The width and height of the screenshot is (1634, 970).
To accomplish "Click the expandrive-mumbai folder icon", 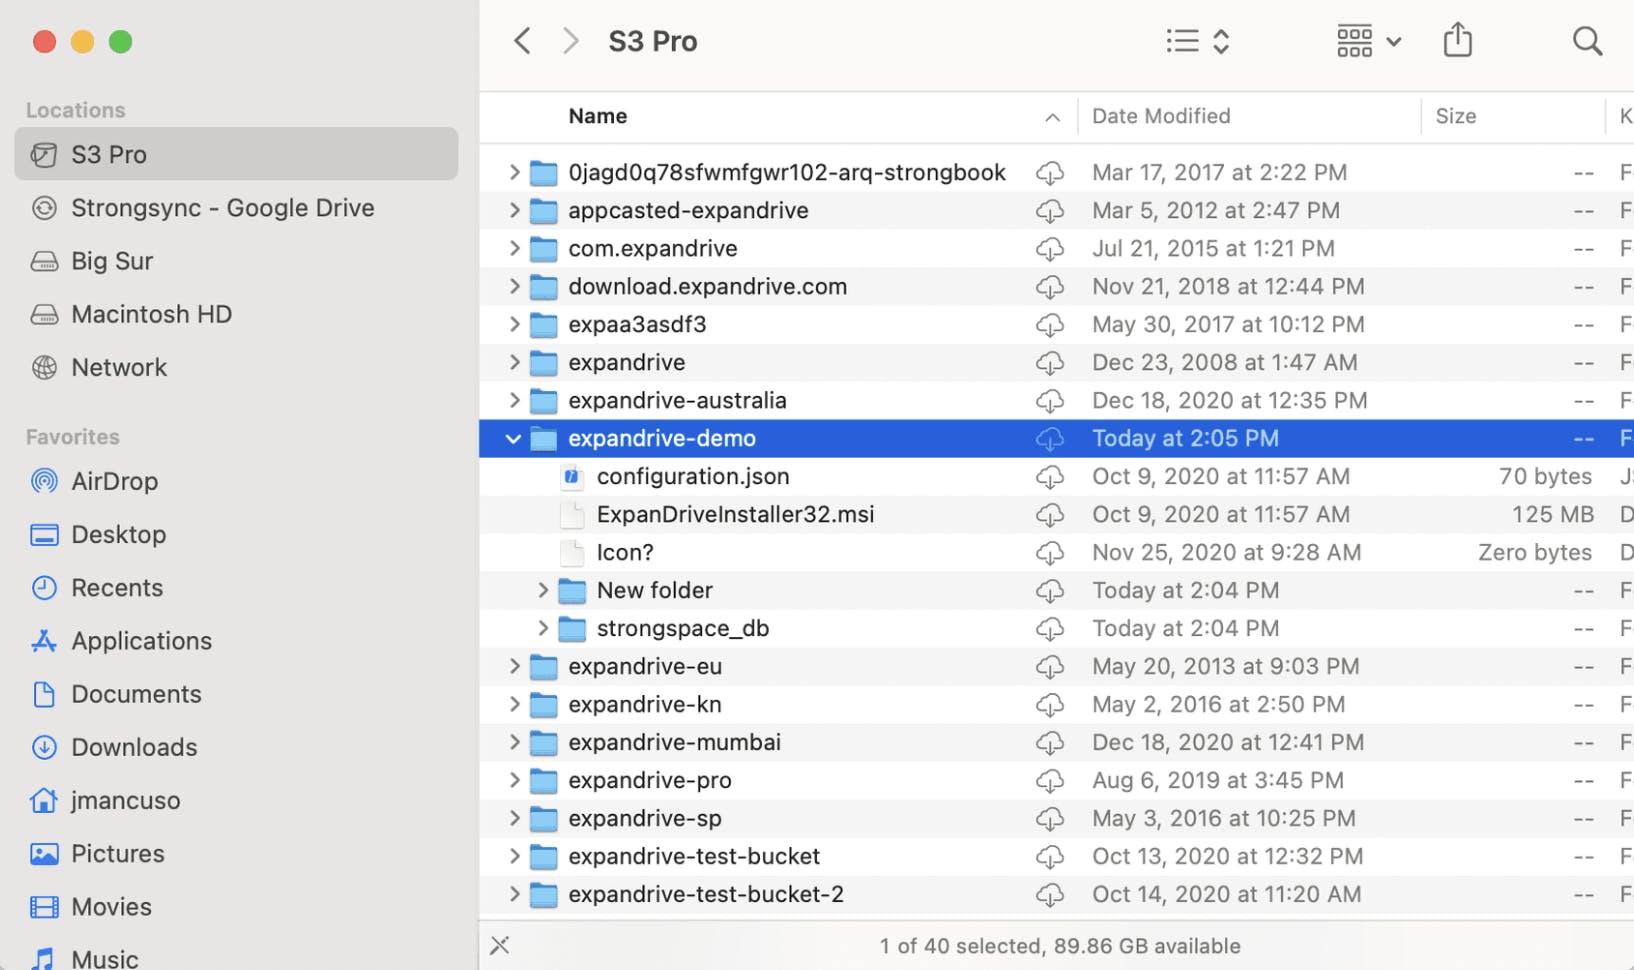I will pos(543,742).
